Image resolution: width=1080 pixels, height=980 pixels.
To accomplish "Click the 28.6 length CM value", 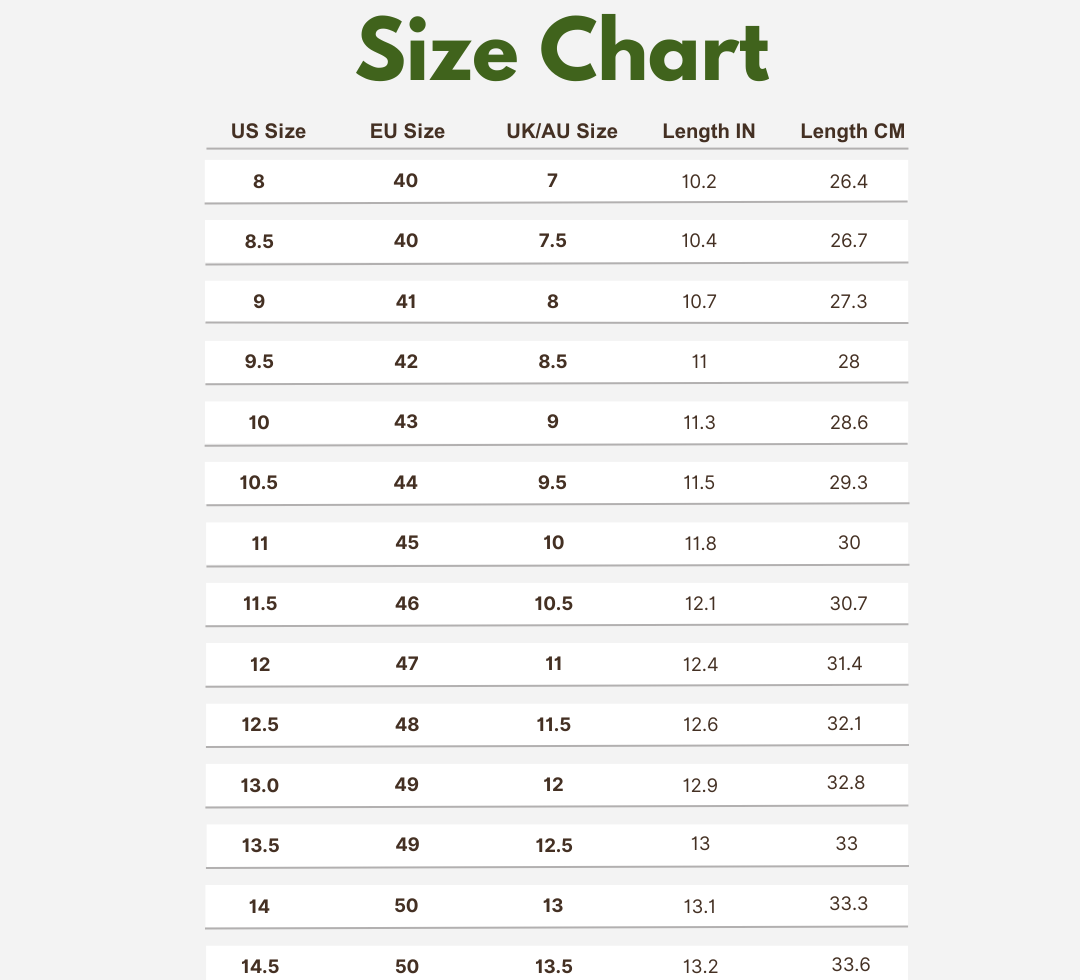I will tap(848, 422).
